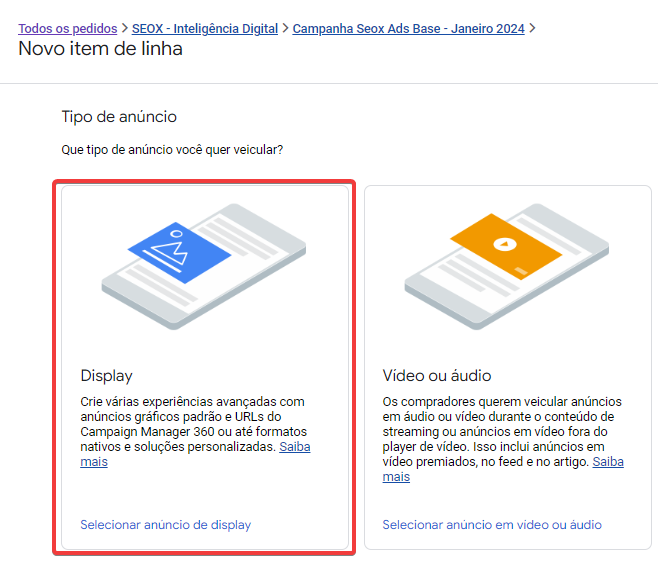The image size is (658, 569).
Task: Click the Display card description paragraph
Action: [195, 432]
